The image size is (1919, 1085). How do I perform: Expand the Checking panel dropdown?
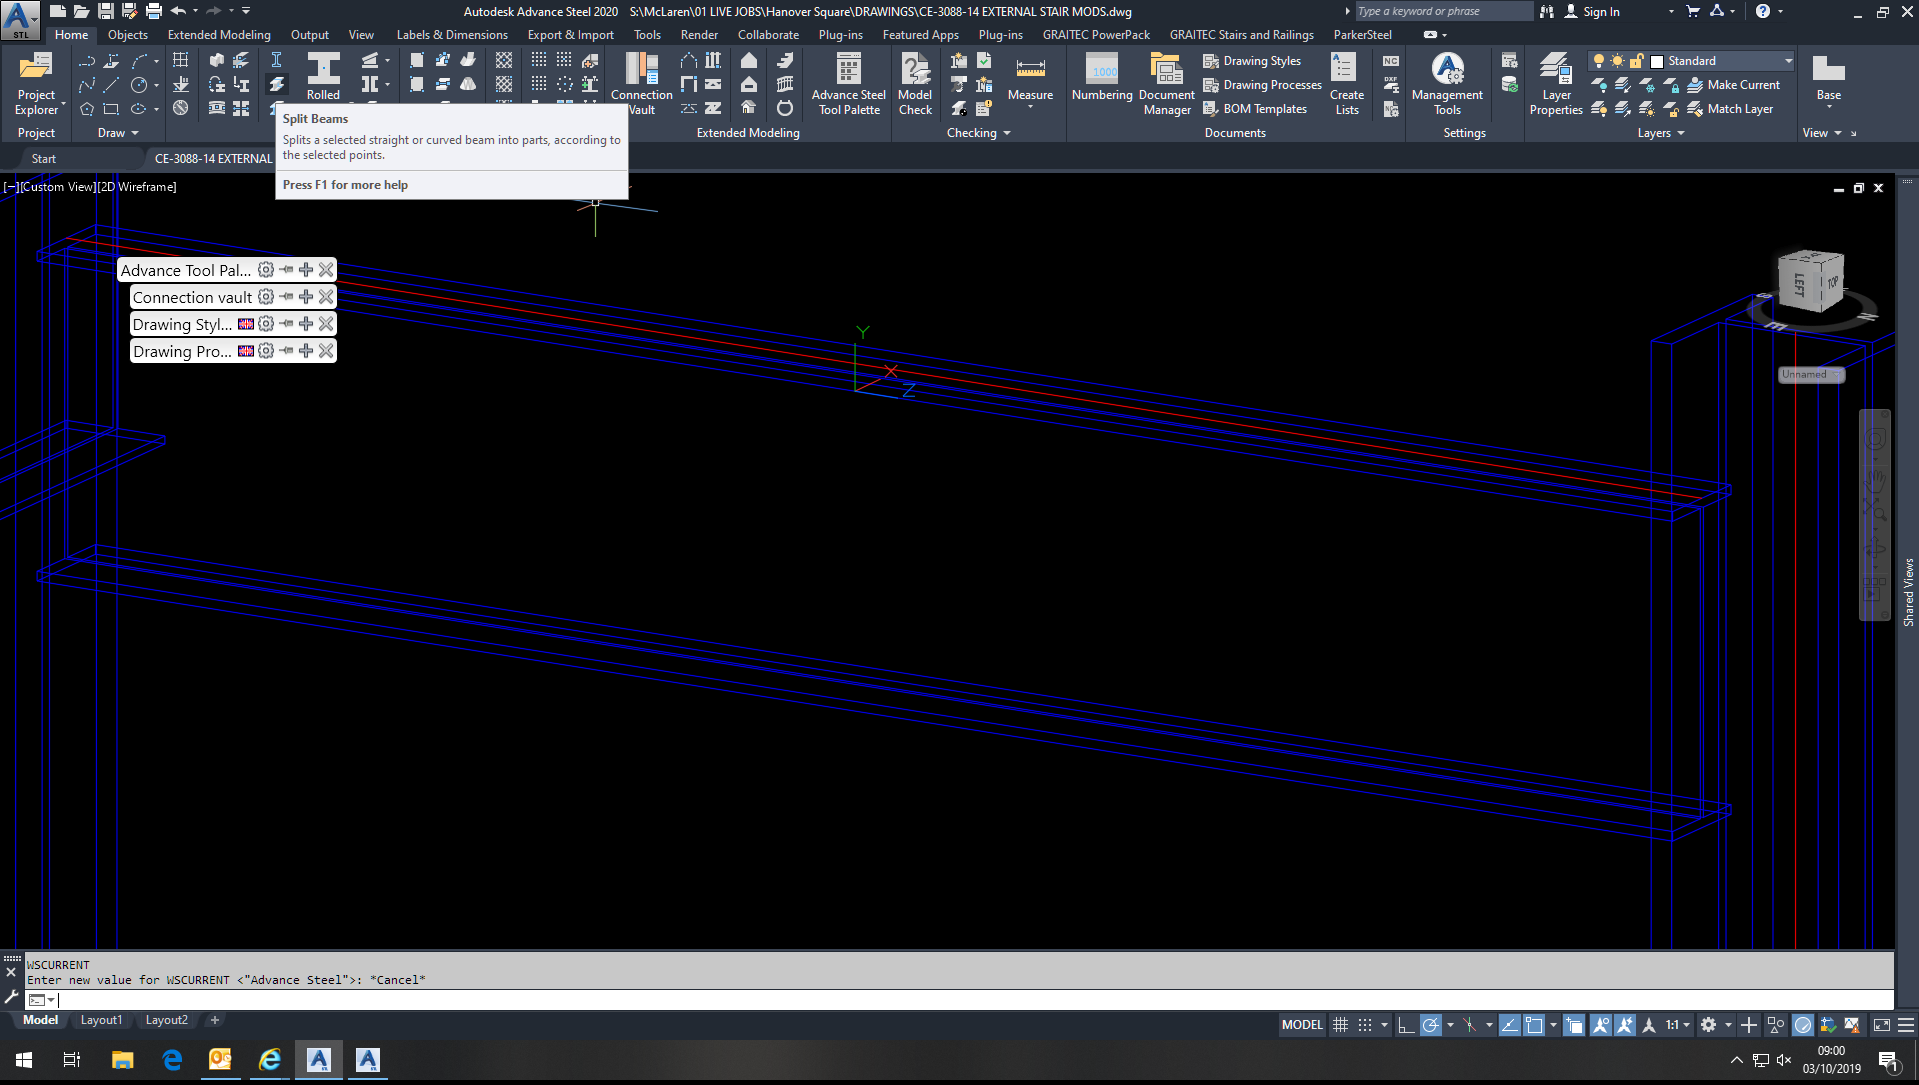pos(1006,132)
